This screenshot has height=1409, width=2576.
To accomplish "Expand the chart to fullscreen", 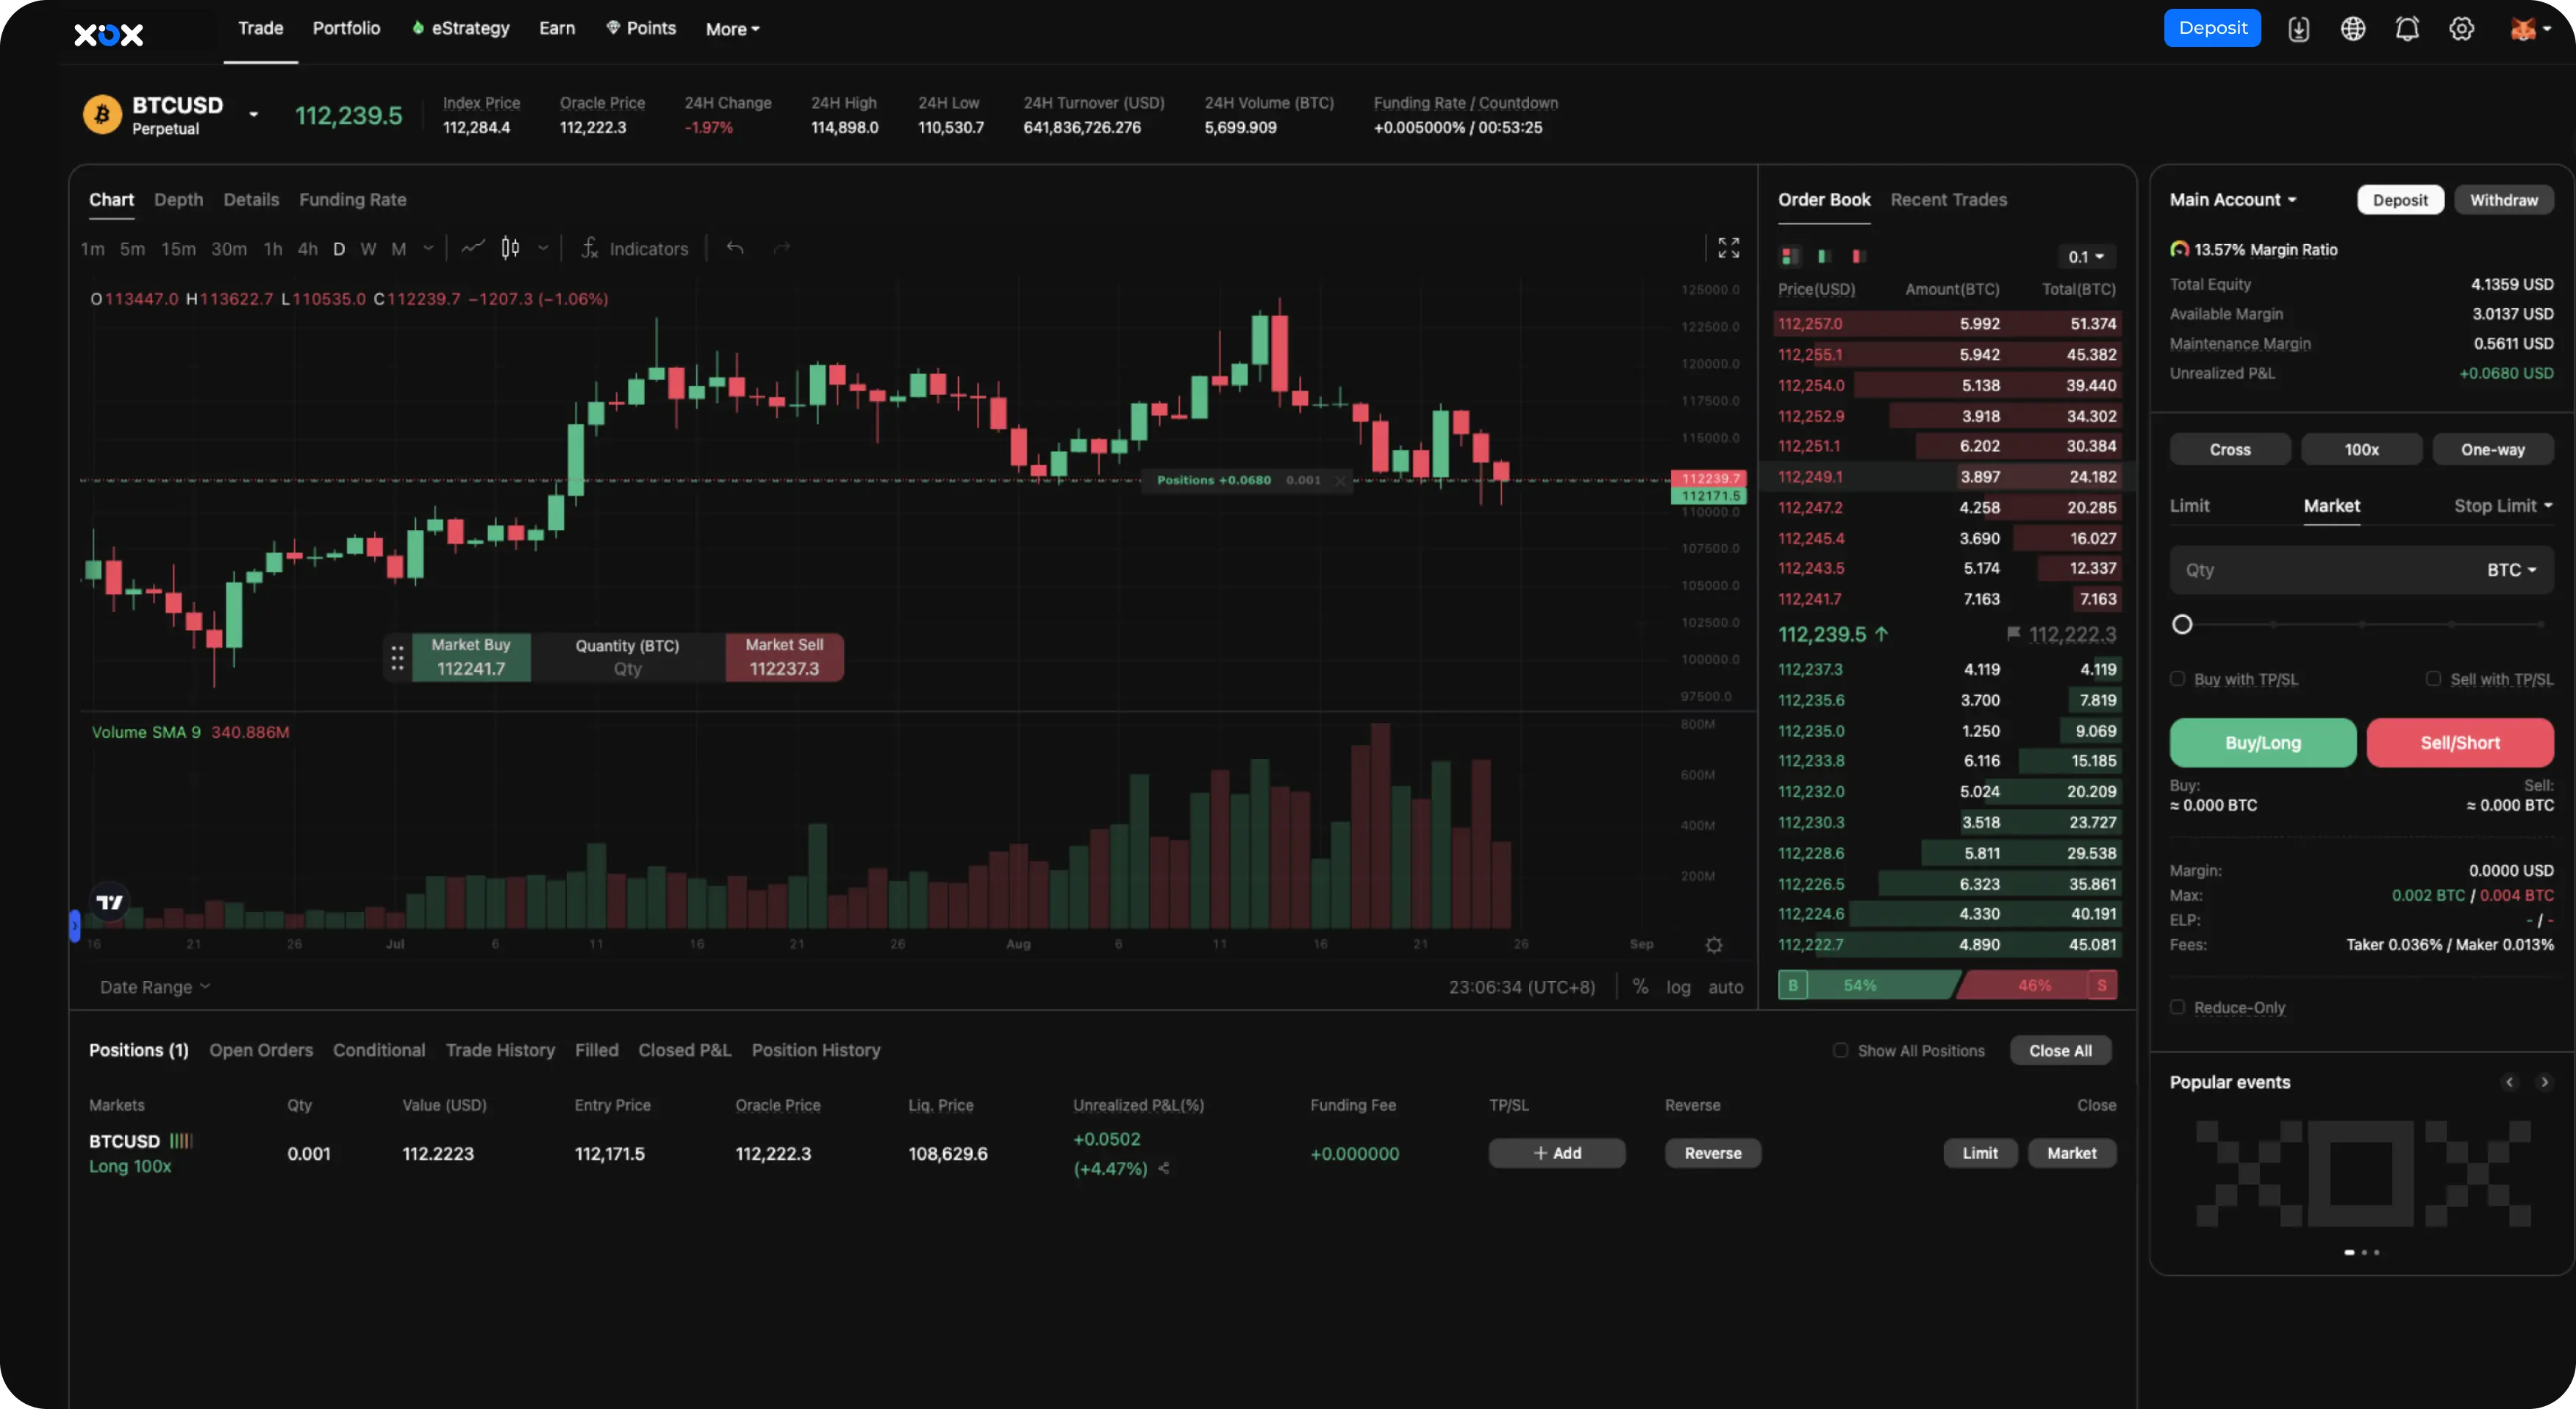I will pyautogui.click(x=1729, y=247).
